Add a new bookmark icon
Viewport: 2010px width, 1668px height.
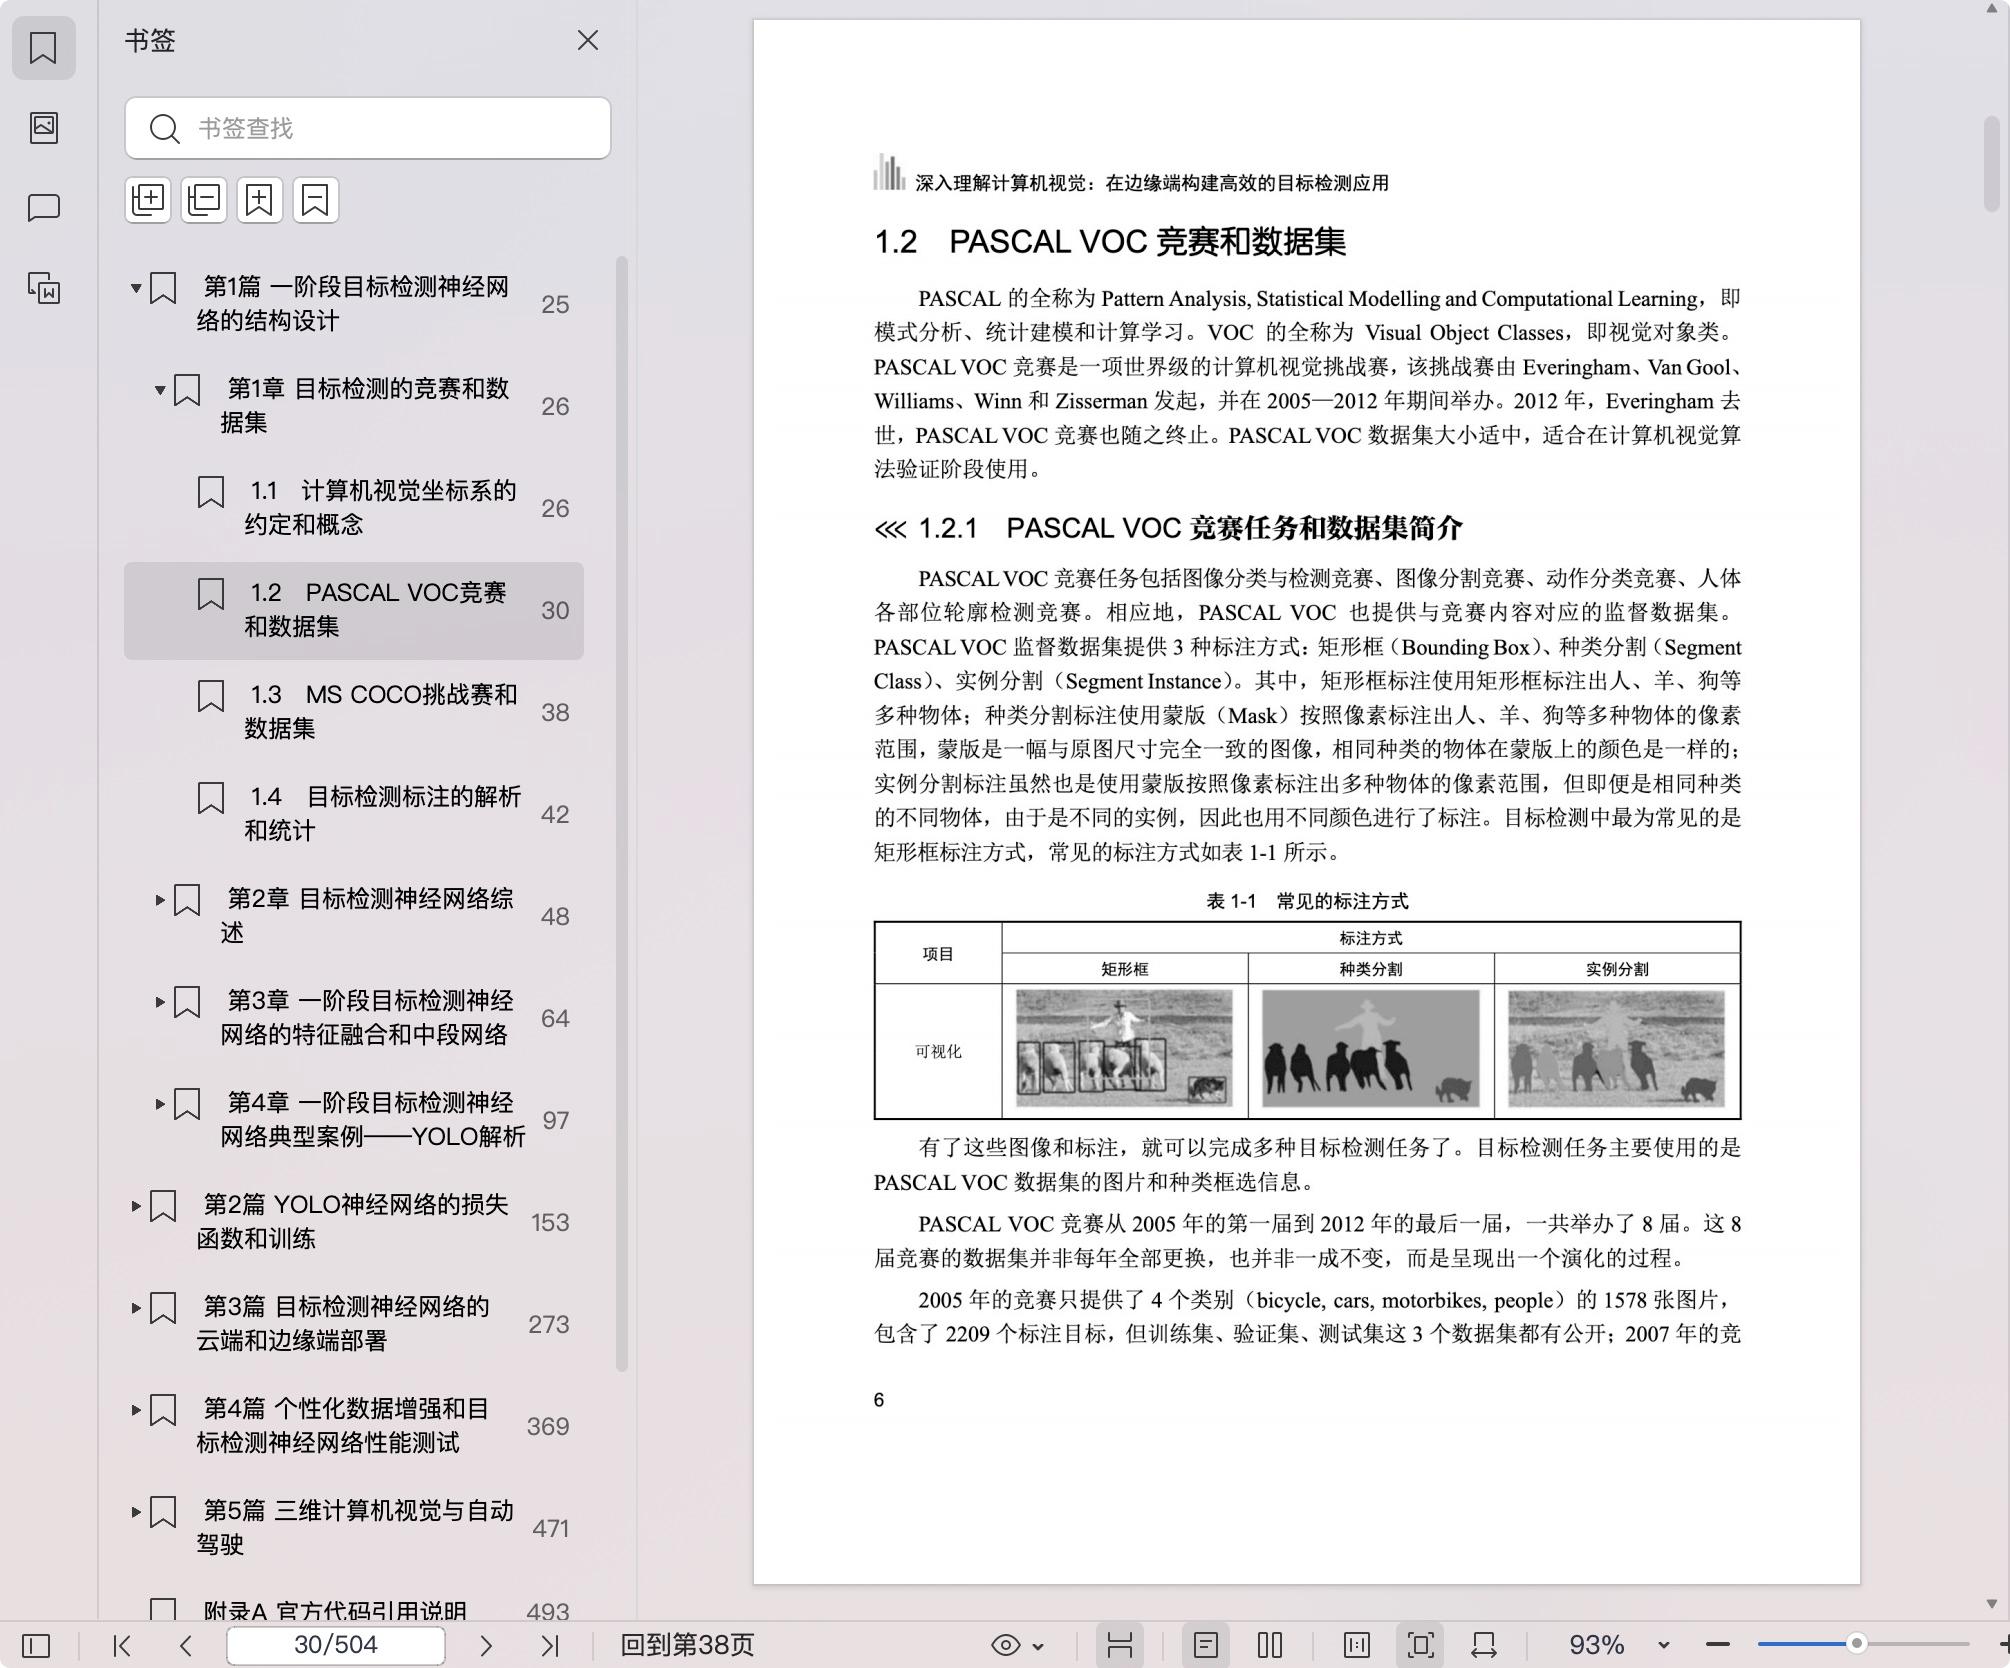(260, 199)
